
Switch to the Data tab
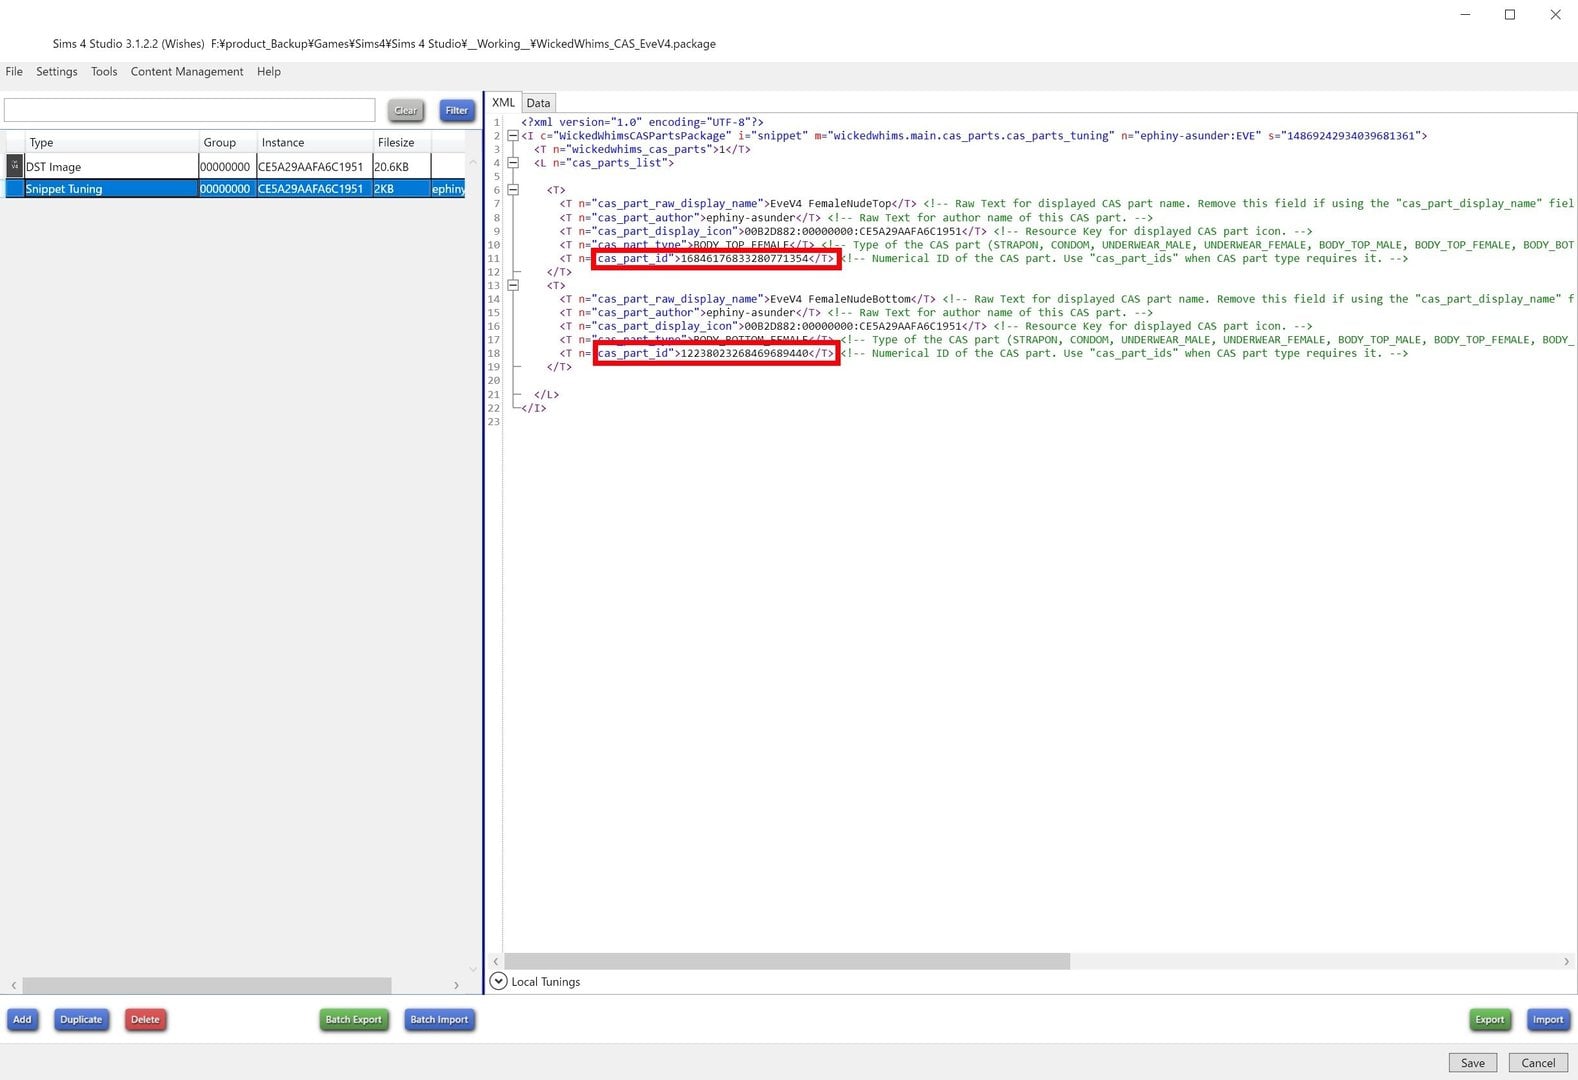[x=538, y=103]
